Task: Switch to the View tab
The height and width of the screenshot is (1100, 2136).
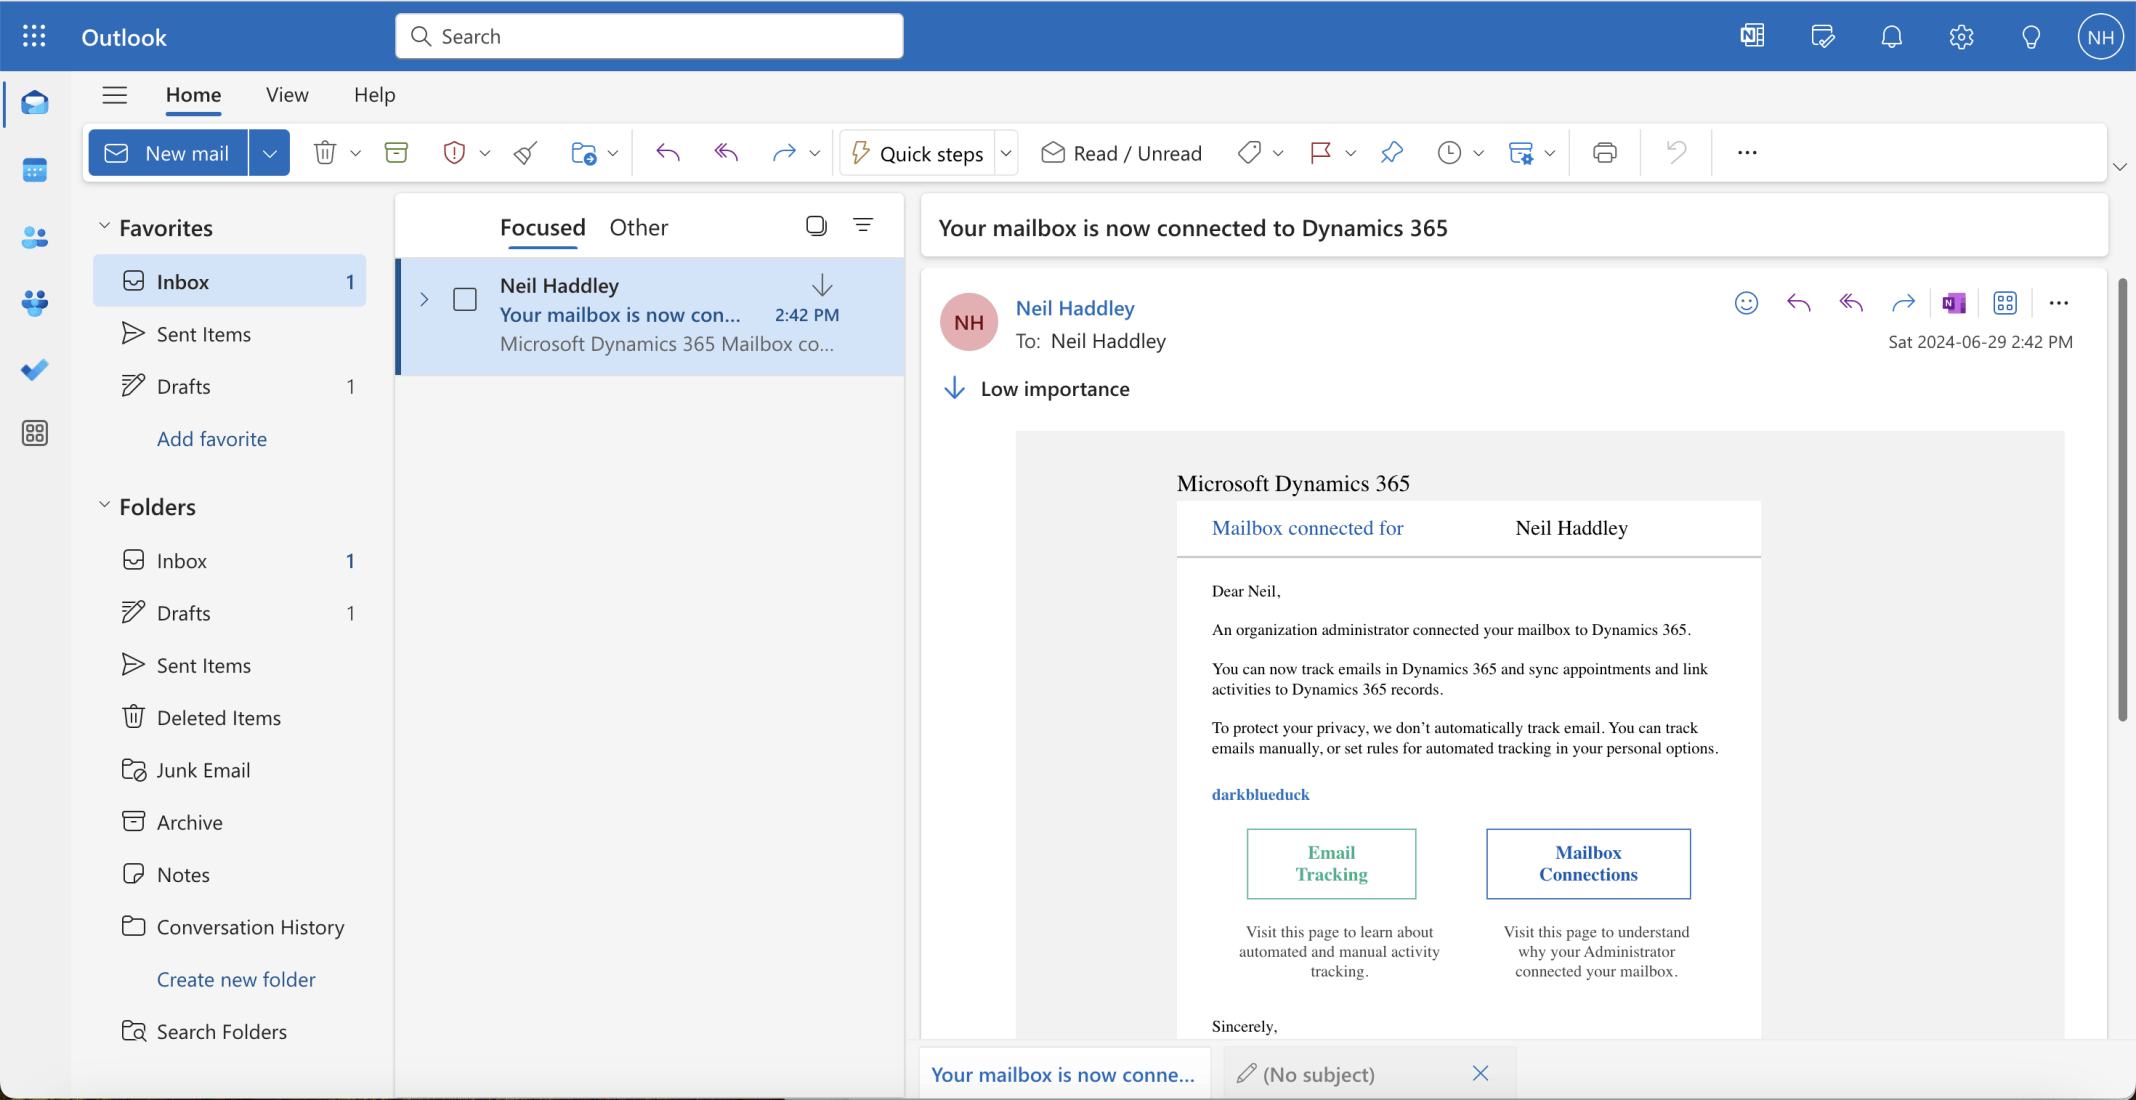Action: (x=287, y=95)
